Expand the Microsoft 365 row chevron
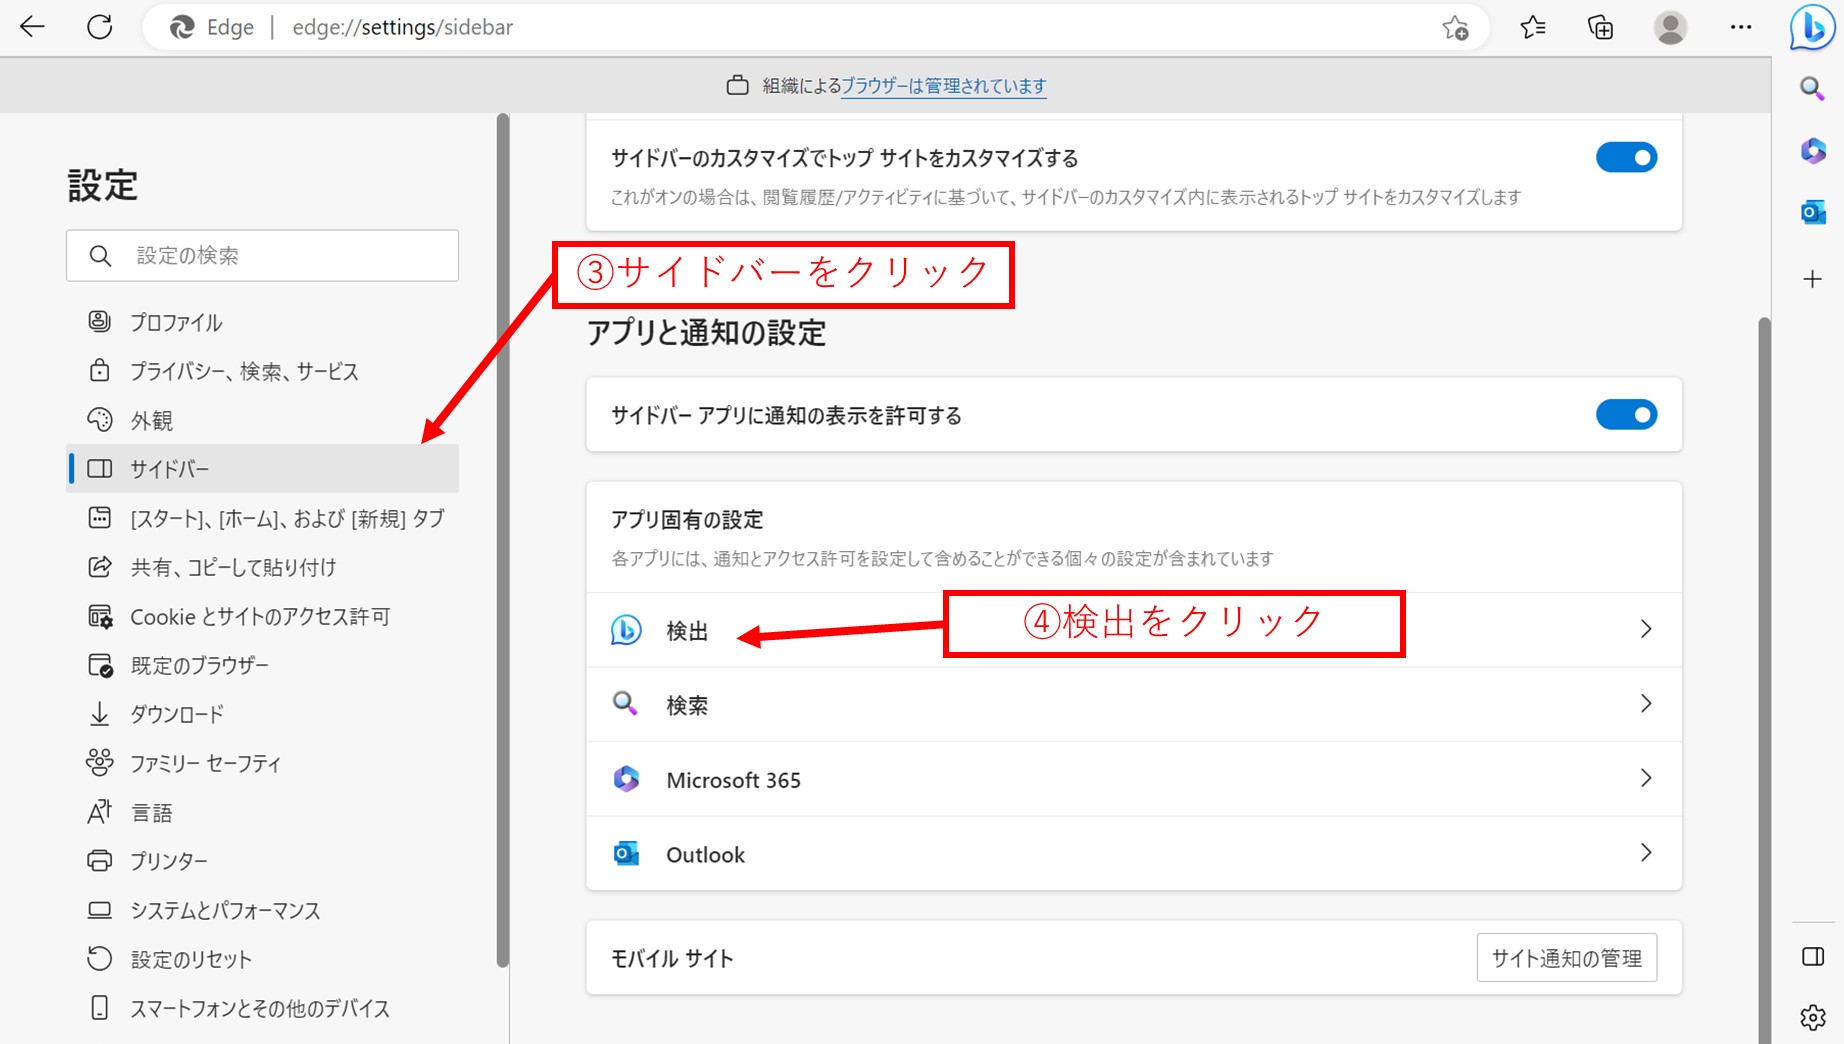The height and width of the screenshot is (1044, 1844). 1645,778
